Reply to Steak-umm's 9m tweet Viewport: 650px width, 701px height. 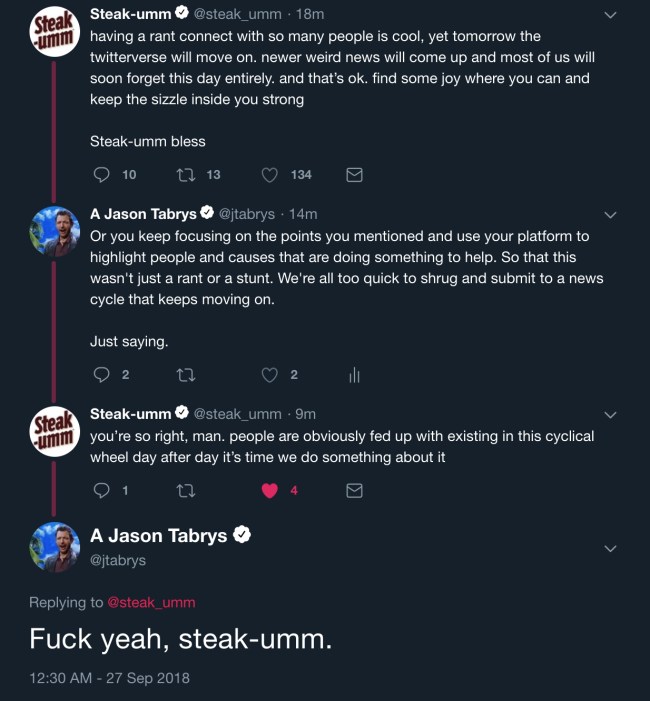tap(100, 491)
